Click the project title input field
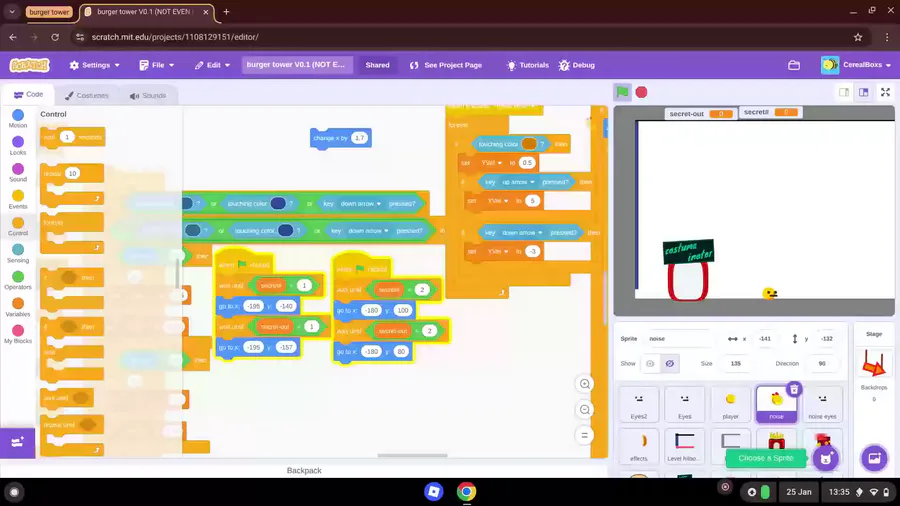The width and height of the screenshot is (900, 506). pos(297,65)
